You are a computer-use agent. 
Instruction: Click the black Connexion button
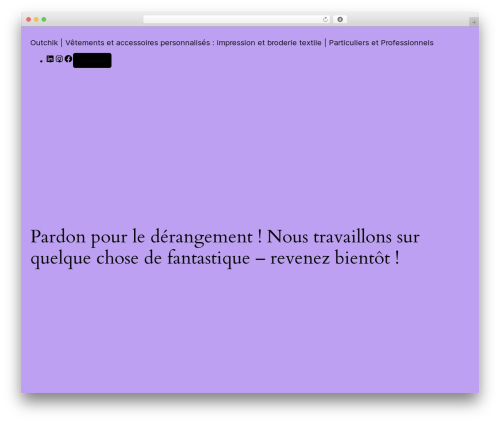click(92, 60)
